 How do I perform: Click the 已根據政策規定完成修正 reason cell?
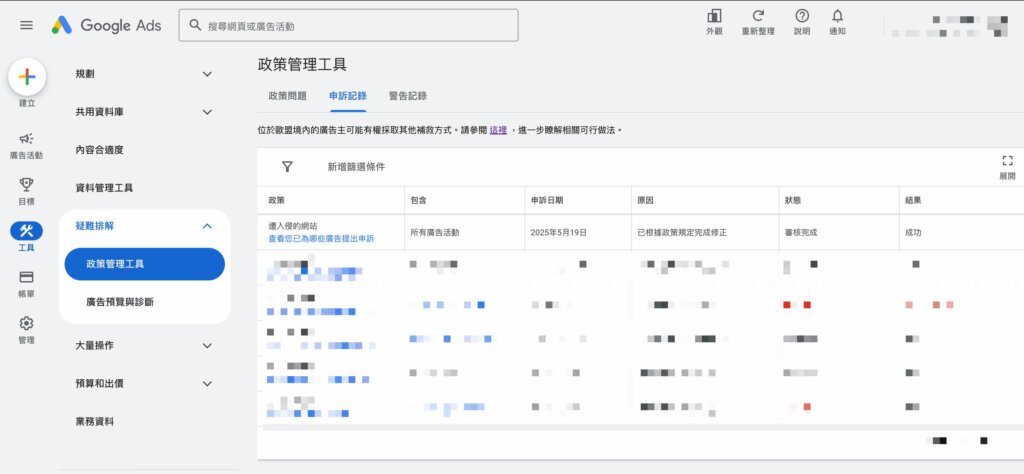click(x=682, y=232)
